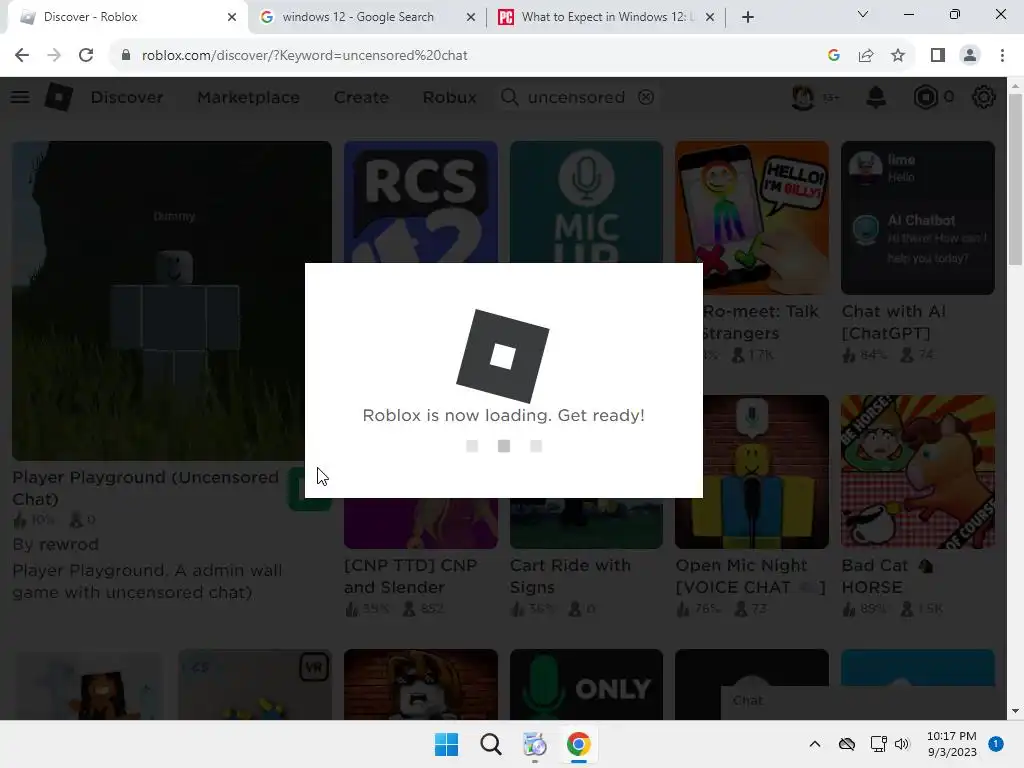Open the taskbar app left of Chrome
The width and height of the screenshot is (1024, 768).
pos(534,744)
